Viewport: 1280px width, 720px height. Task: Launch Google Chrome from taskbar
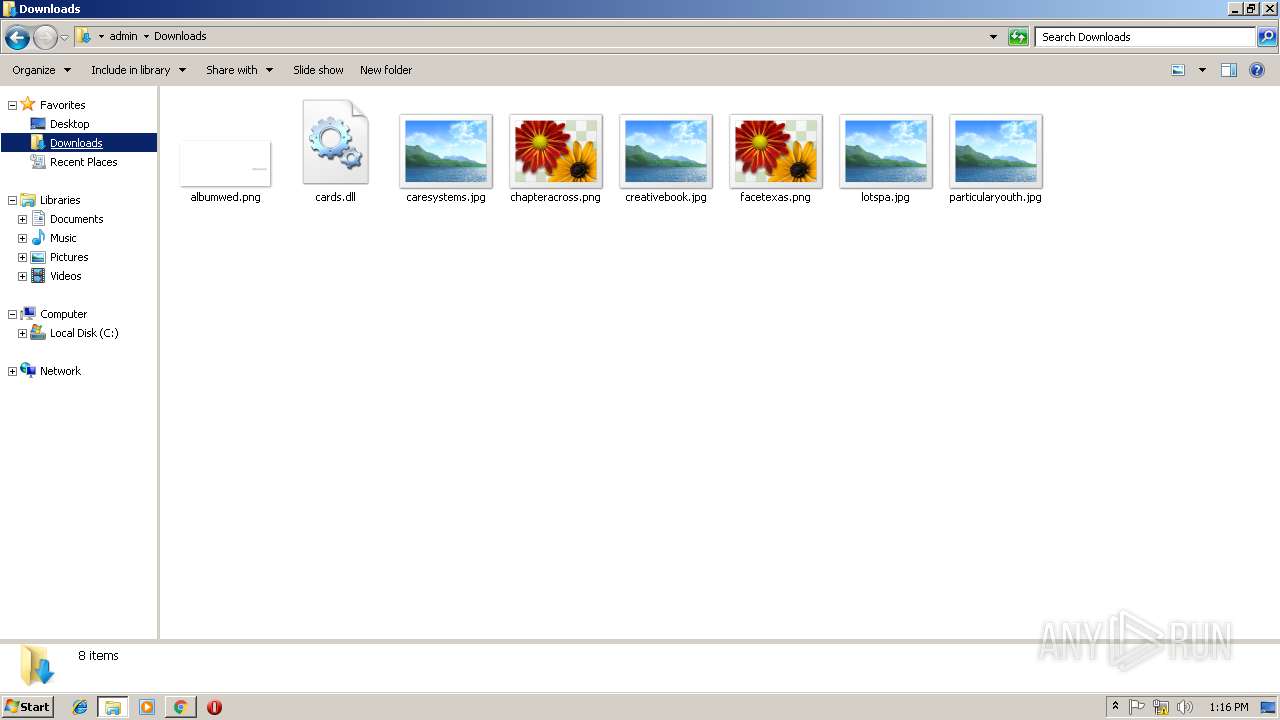[x=180, y=707]
